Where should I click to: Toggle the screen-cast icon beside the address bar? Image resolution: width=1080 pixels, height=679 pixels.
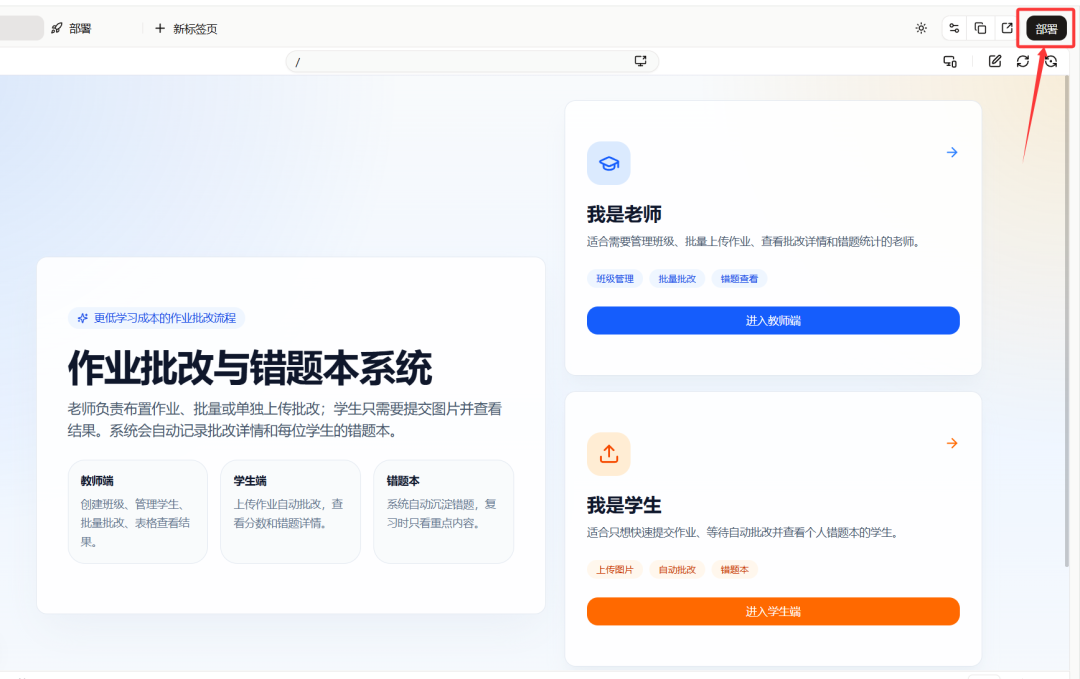[641, 61]
